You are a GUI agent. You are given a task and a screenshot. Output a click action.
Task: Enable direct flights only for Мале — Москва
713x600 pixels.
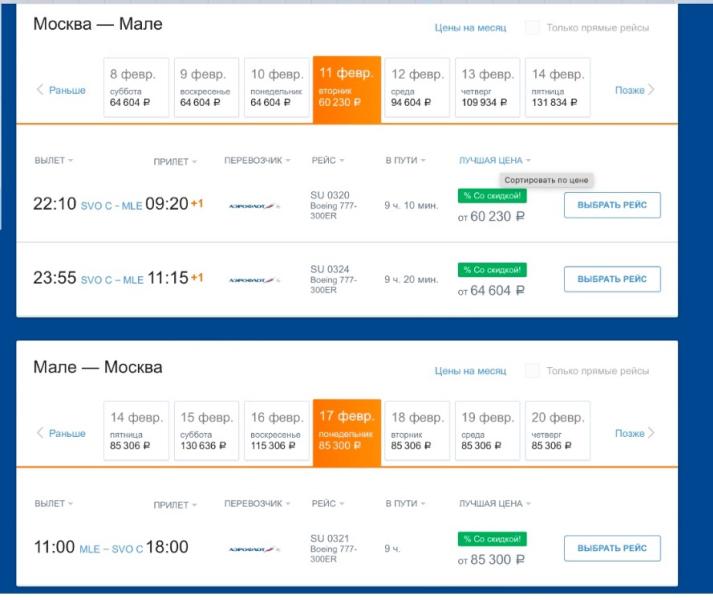533,371
